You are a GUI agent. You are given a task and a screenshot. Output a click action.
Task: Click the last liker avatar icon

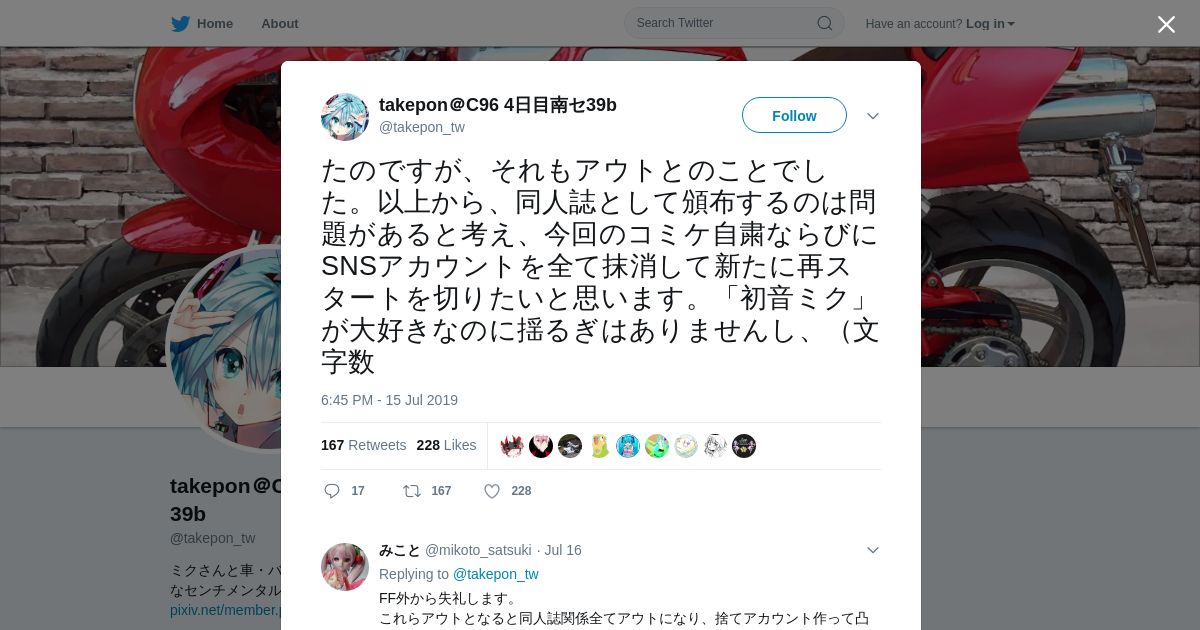coord(744,446)
